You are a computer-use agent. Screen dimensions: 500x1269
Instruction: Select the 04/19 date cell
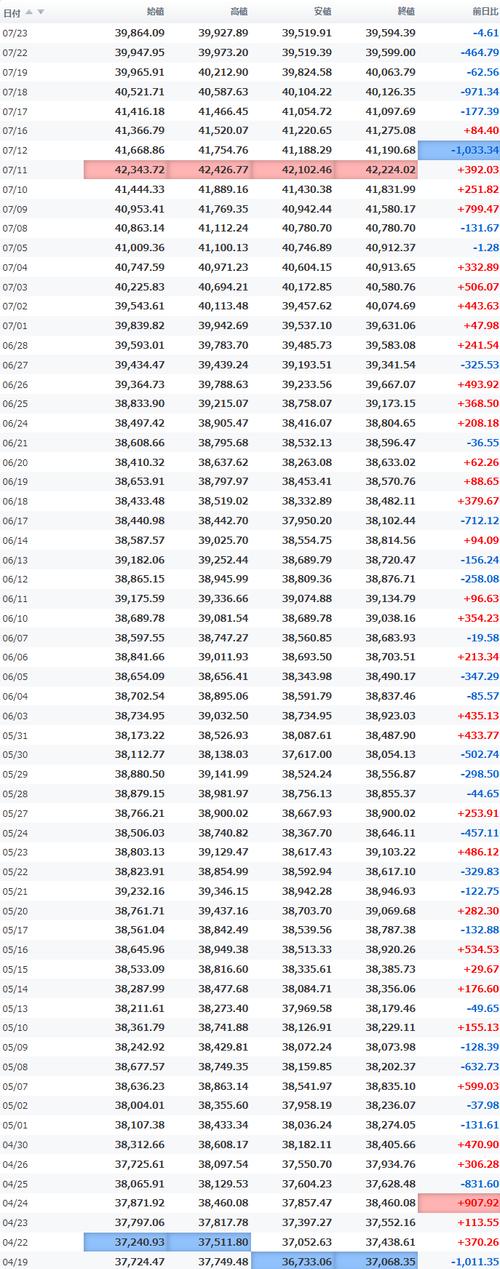click(x=15, y=1261)
